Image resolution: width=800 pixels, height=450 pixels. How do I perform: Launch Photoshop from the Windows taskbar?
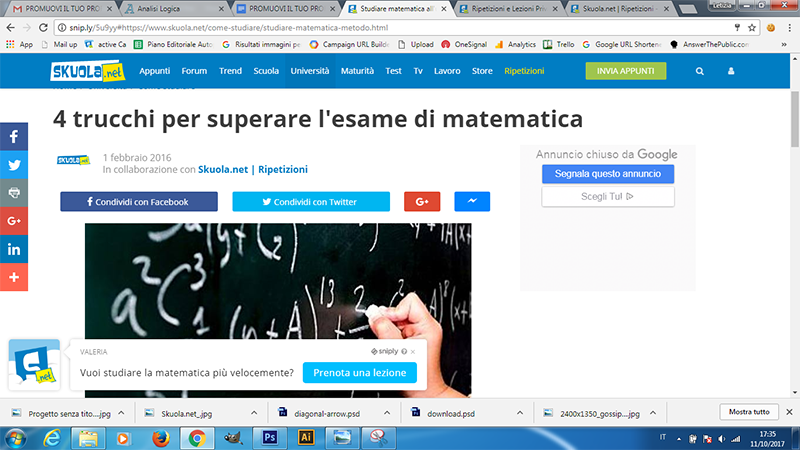[x=269, y=436]
